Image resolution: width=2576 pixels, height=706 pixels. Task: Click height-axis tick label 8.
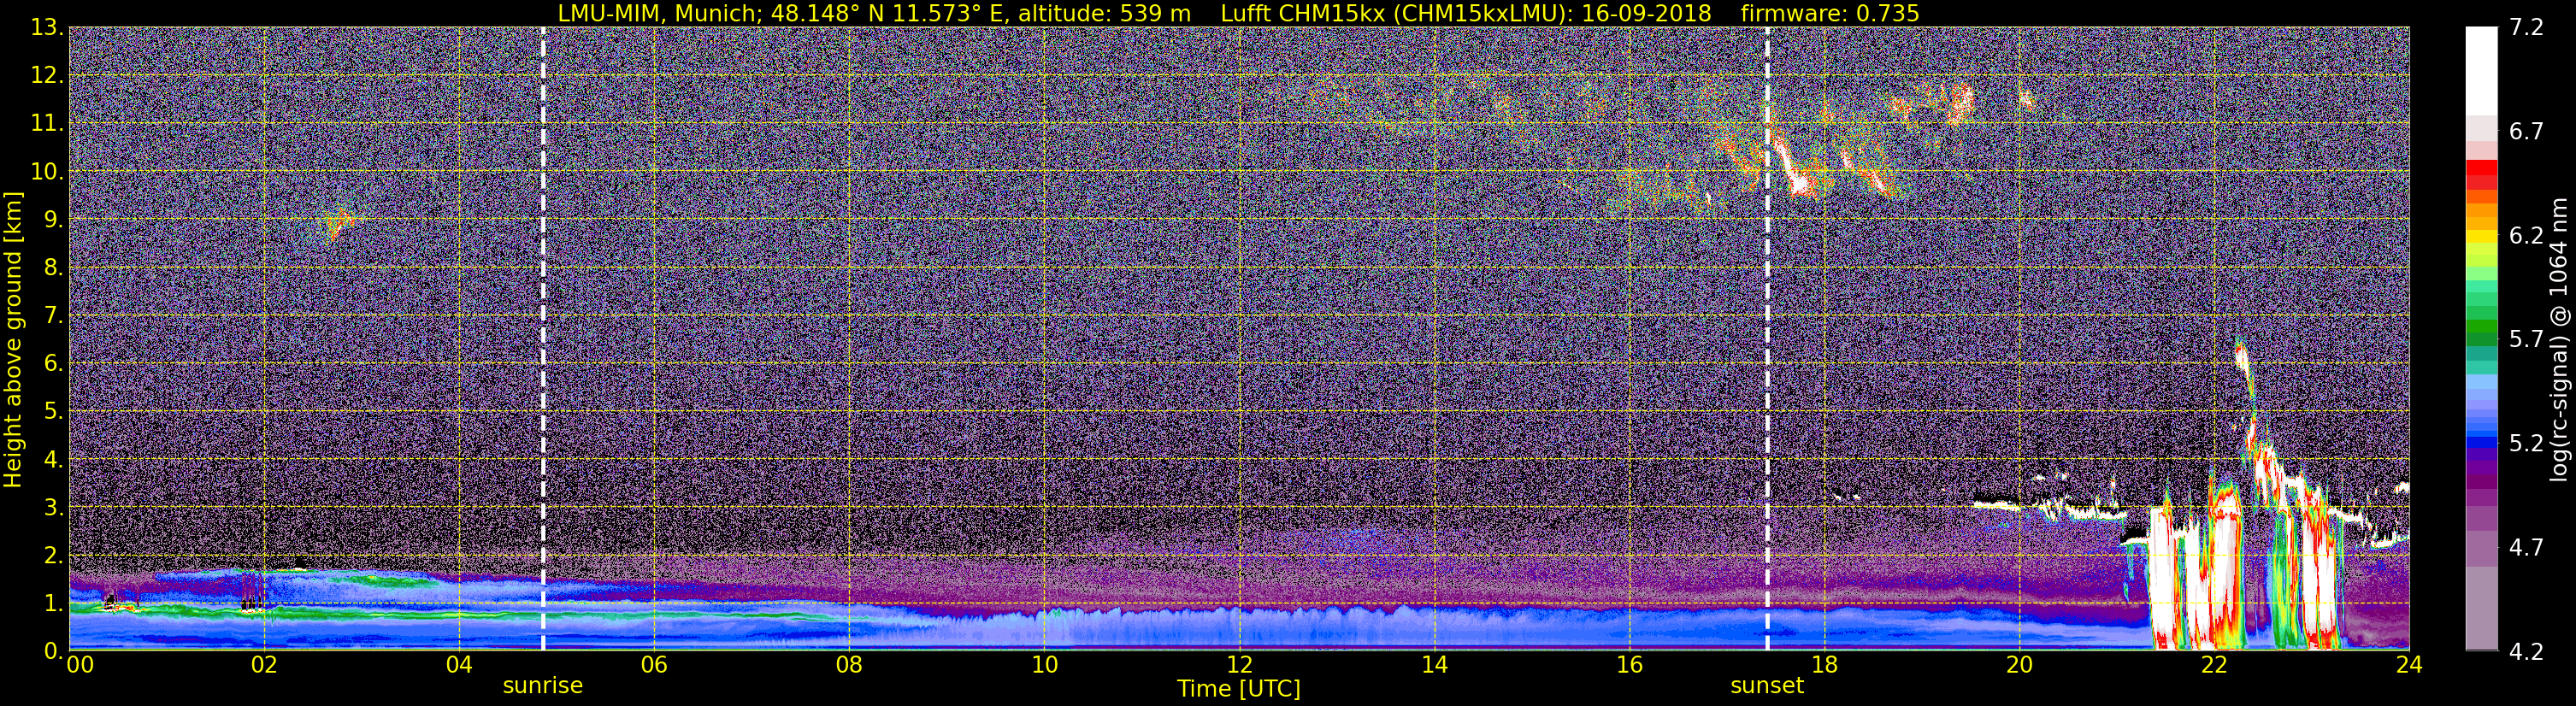pos(52,268)
